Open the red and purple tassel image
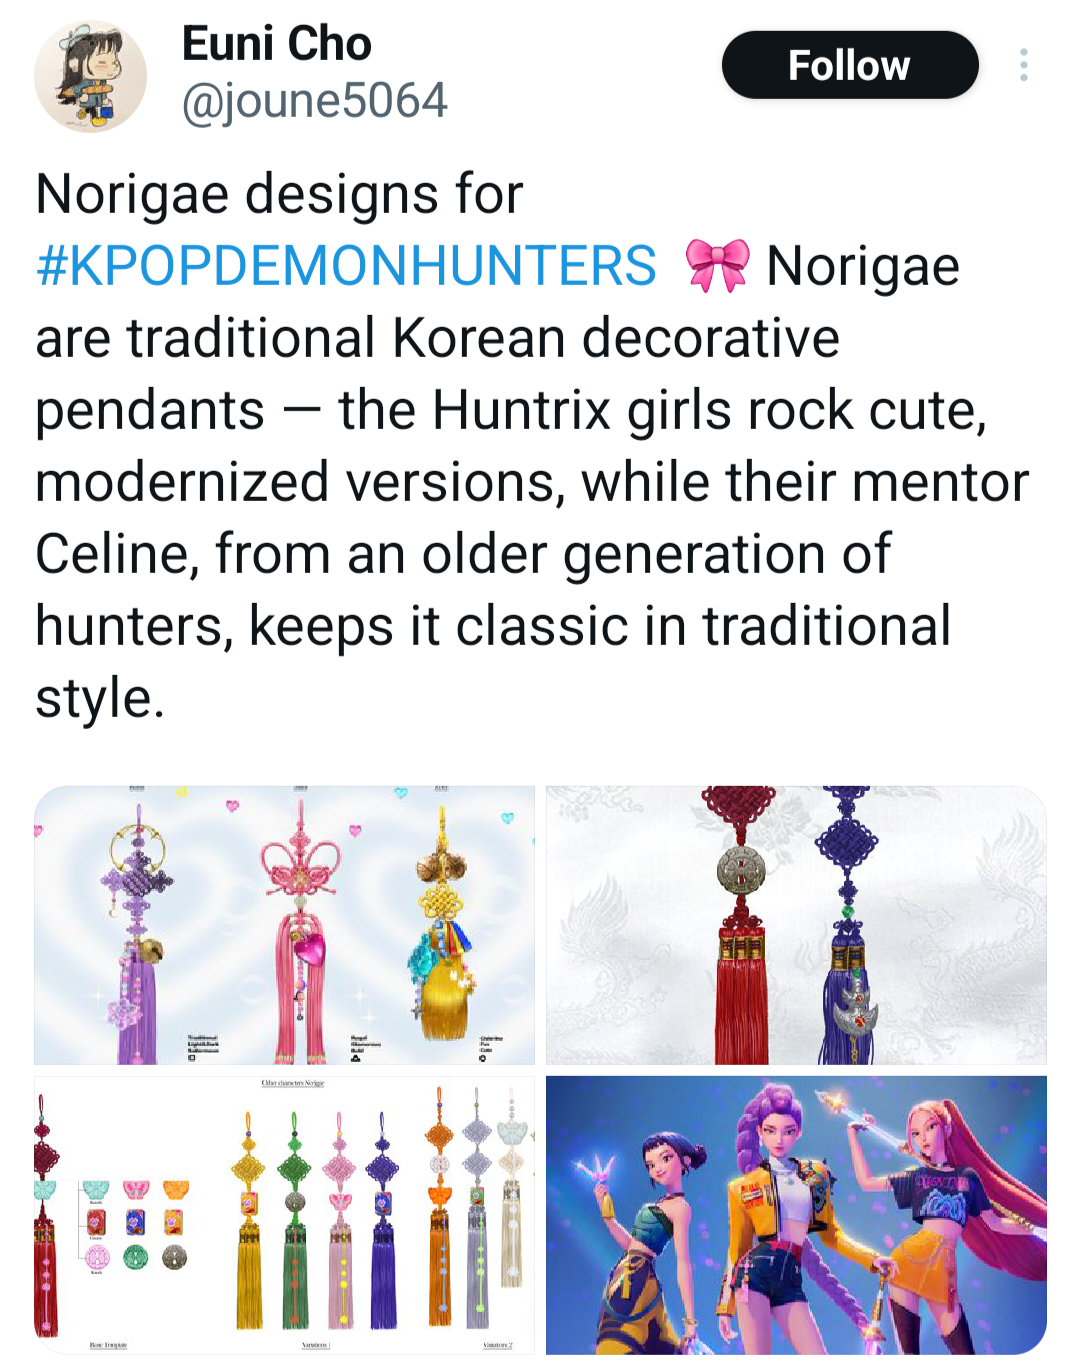 point(796,925)
